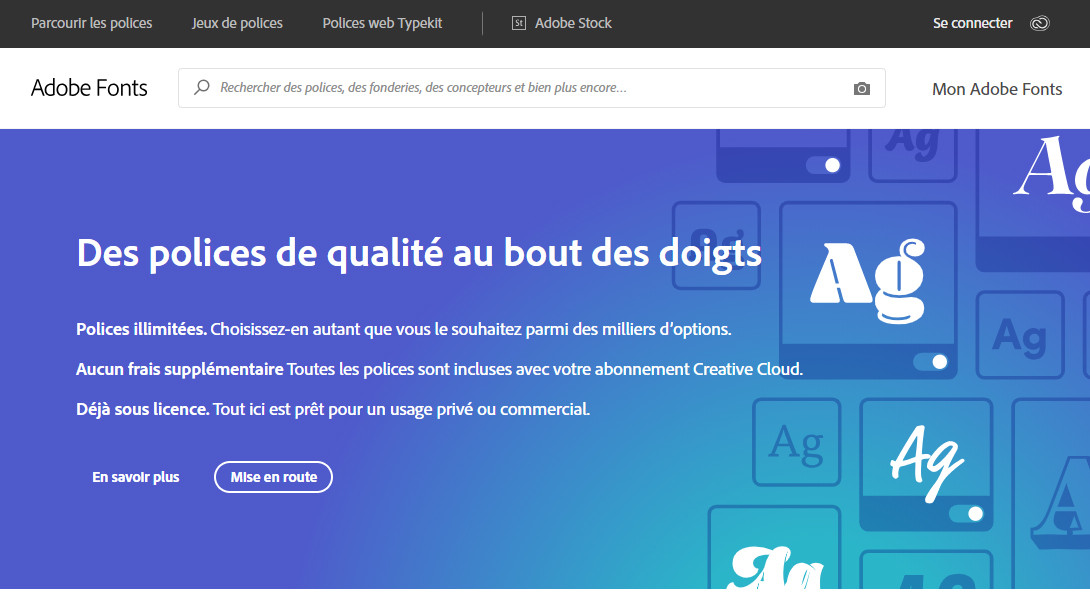Click the Adobe Fonts logo
The width and height of the screenshot is (1090, 609).
[89, 88]
